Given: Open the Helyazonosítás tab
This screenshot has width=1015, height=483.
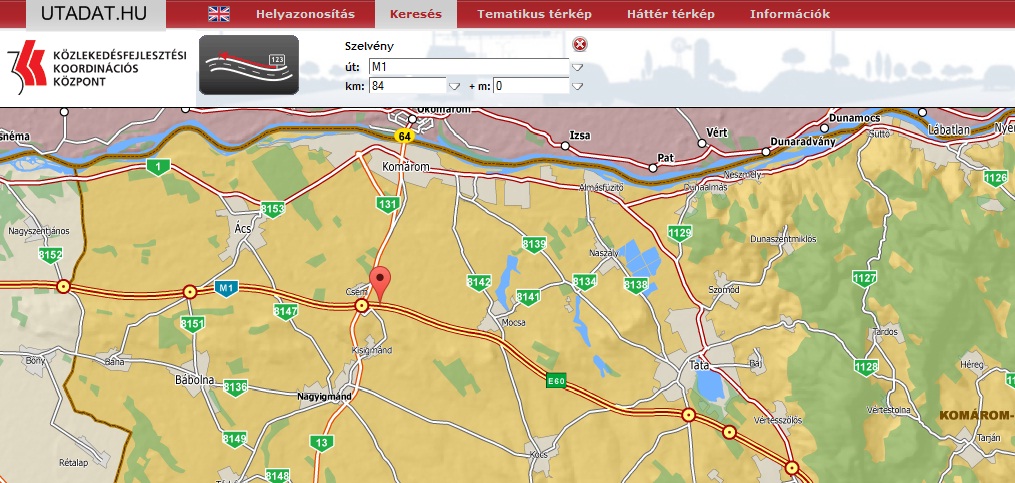Looking at the screenshot, I should [x=305, y=14].
